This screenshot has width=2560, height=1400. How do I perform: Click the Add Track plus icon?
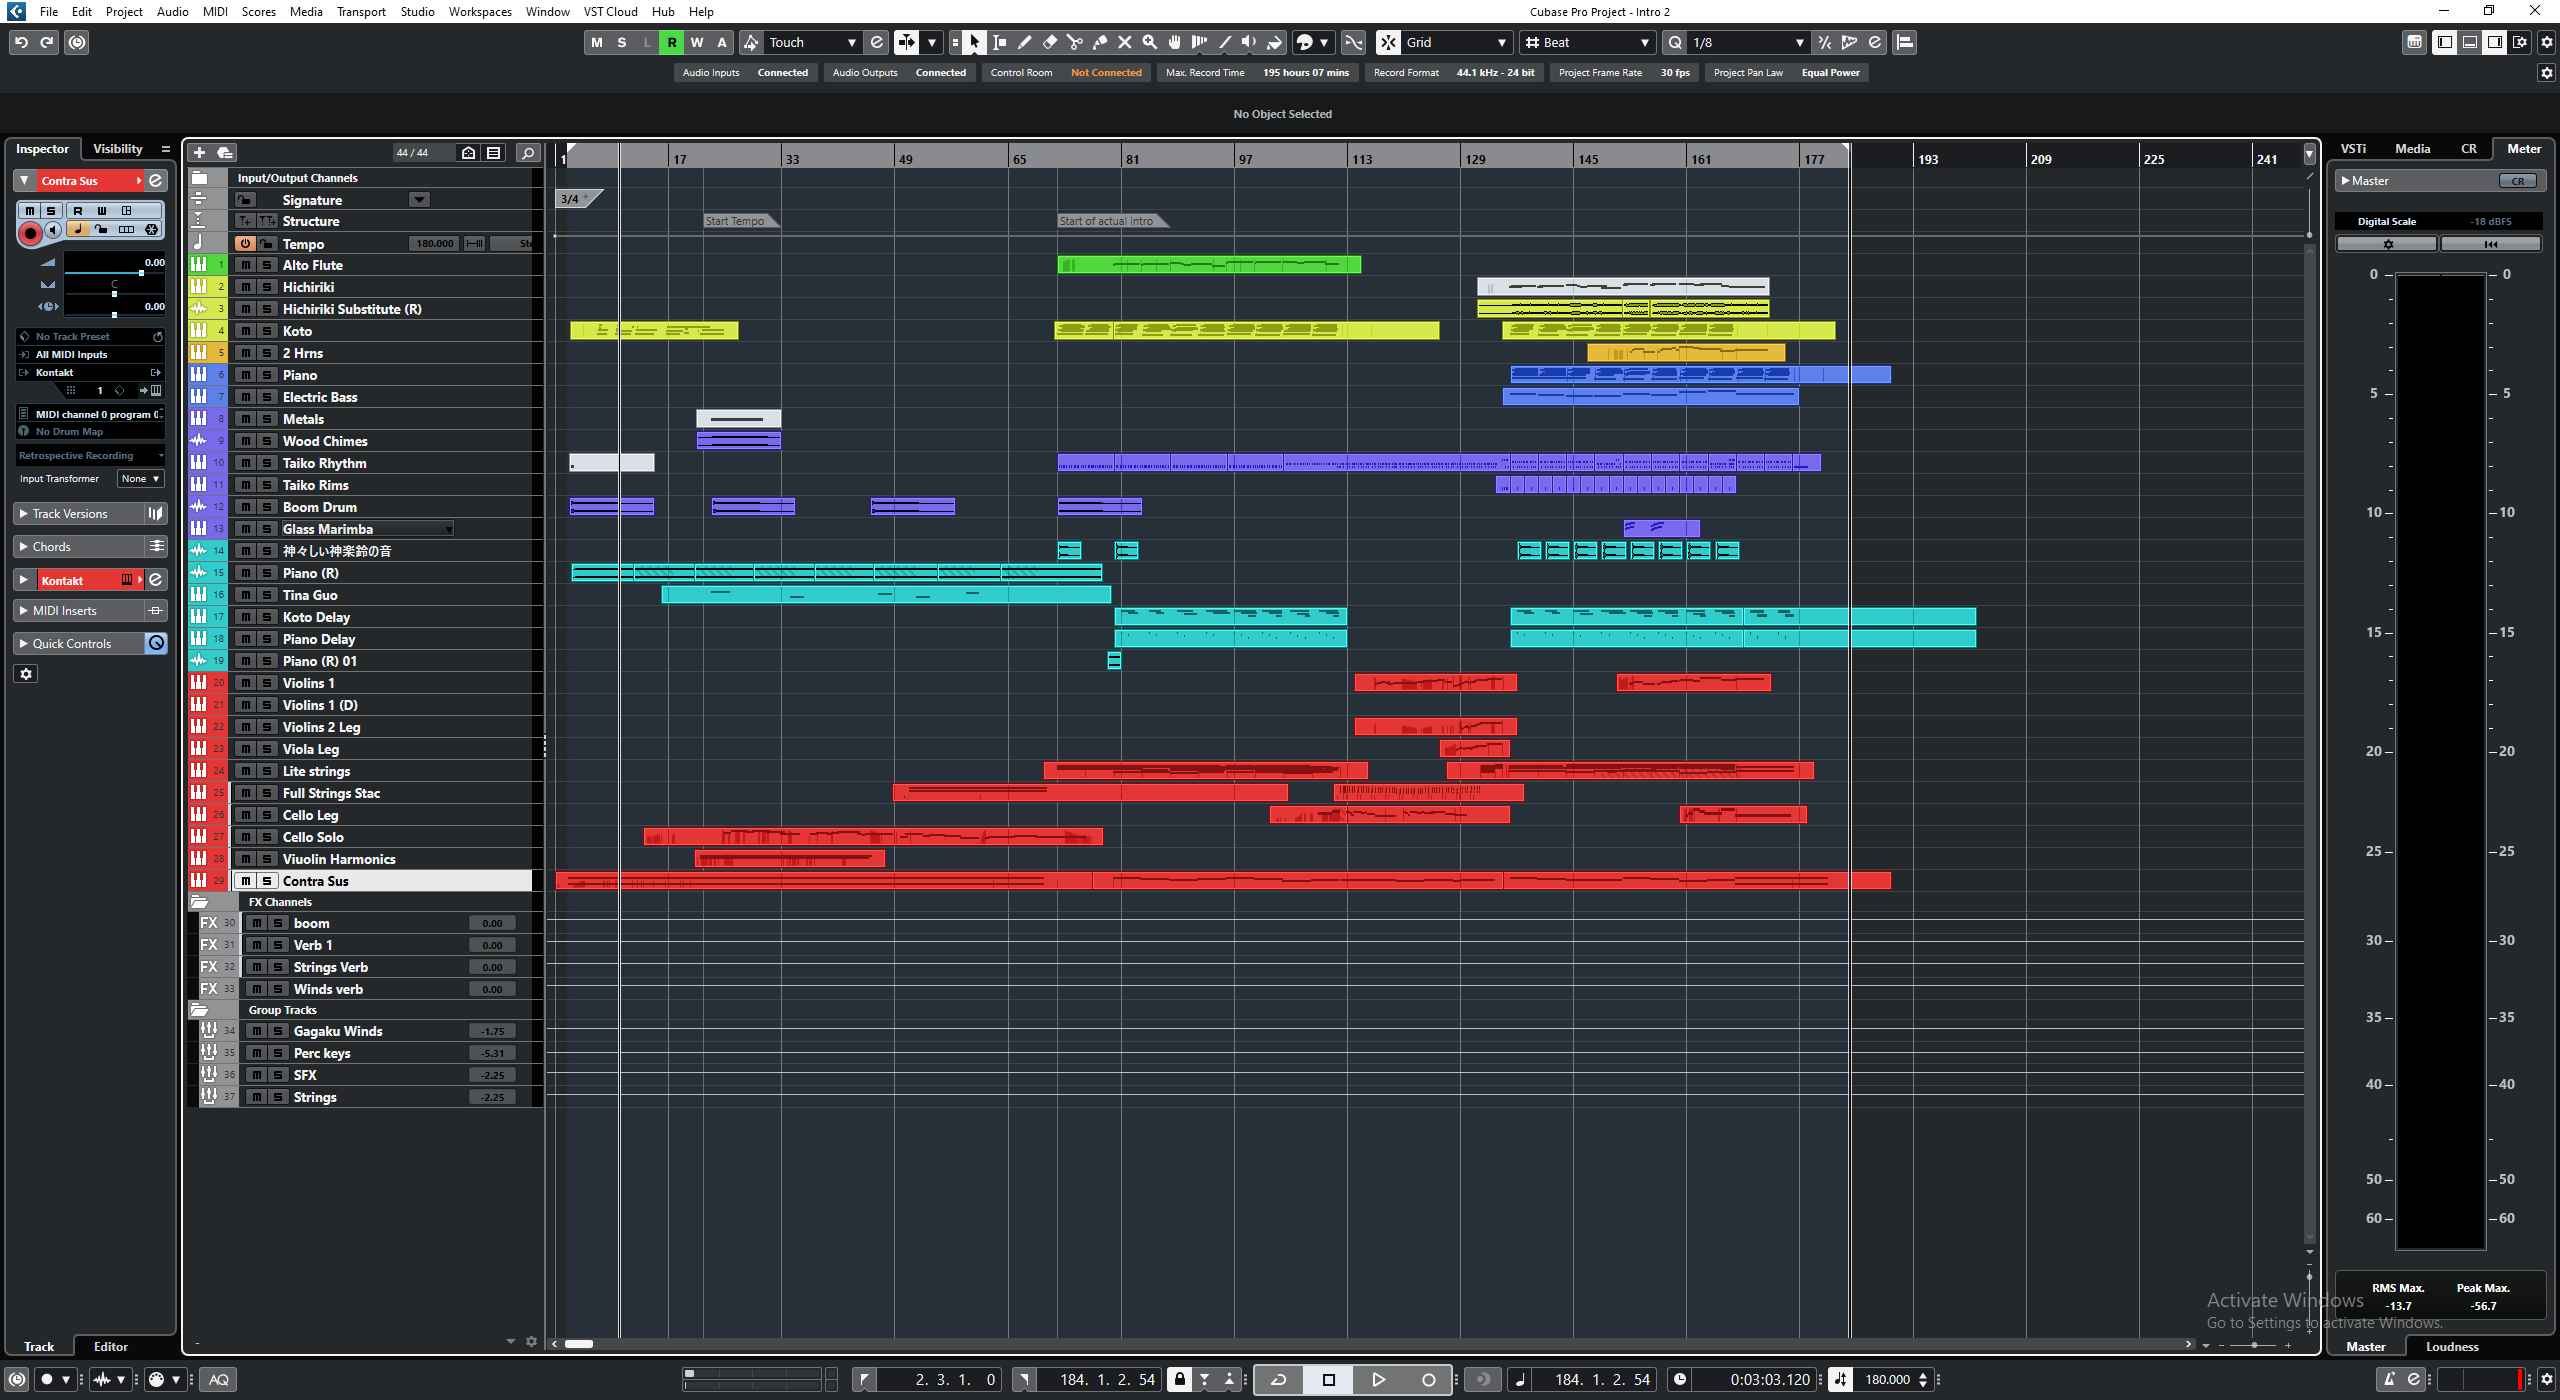199,152
